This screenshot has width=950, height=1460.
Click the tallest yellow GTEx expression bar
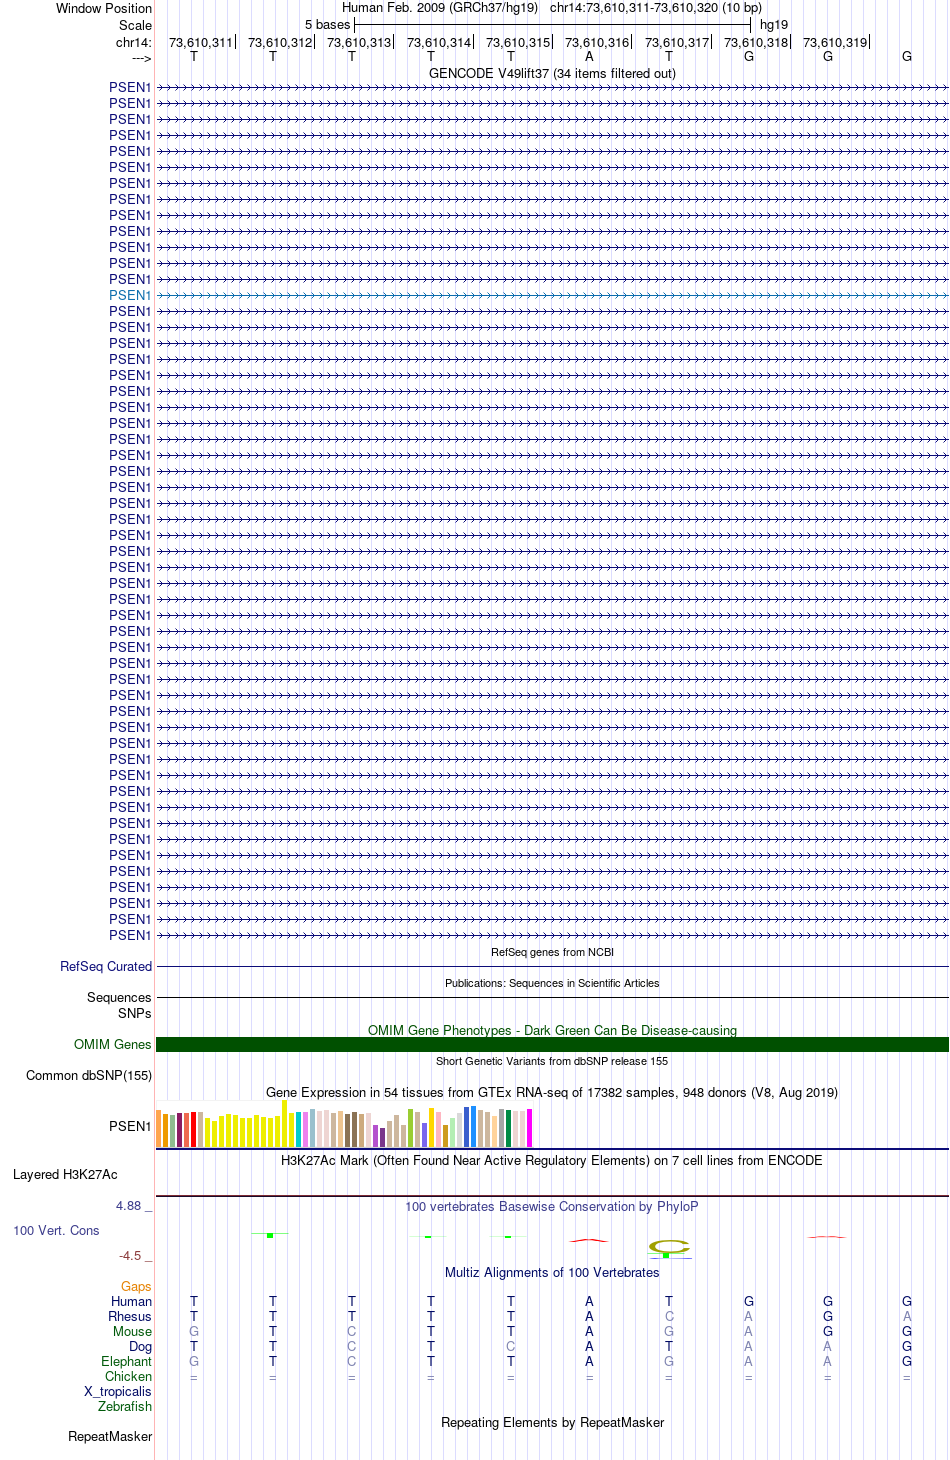click(x=285, y=1123)
